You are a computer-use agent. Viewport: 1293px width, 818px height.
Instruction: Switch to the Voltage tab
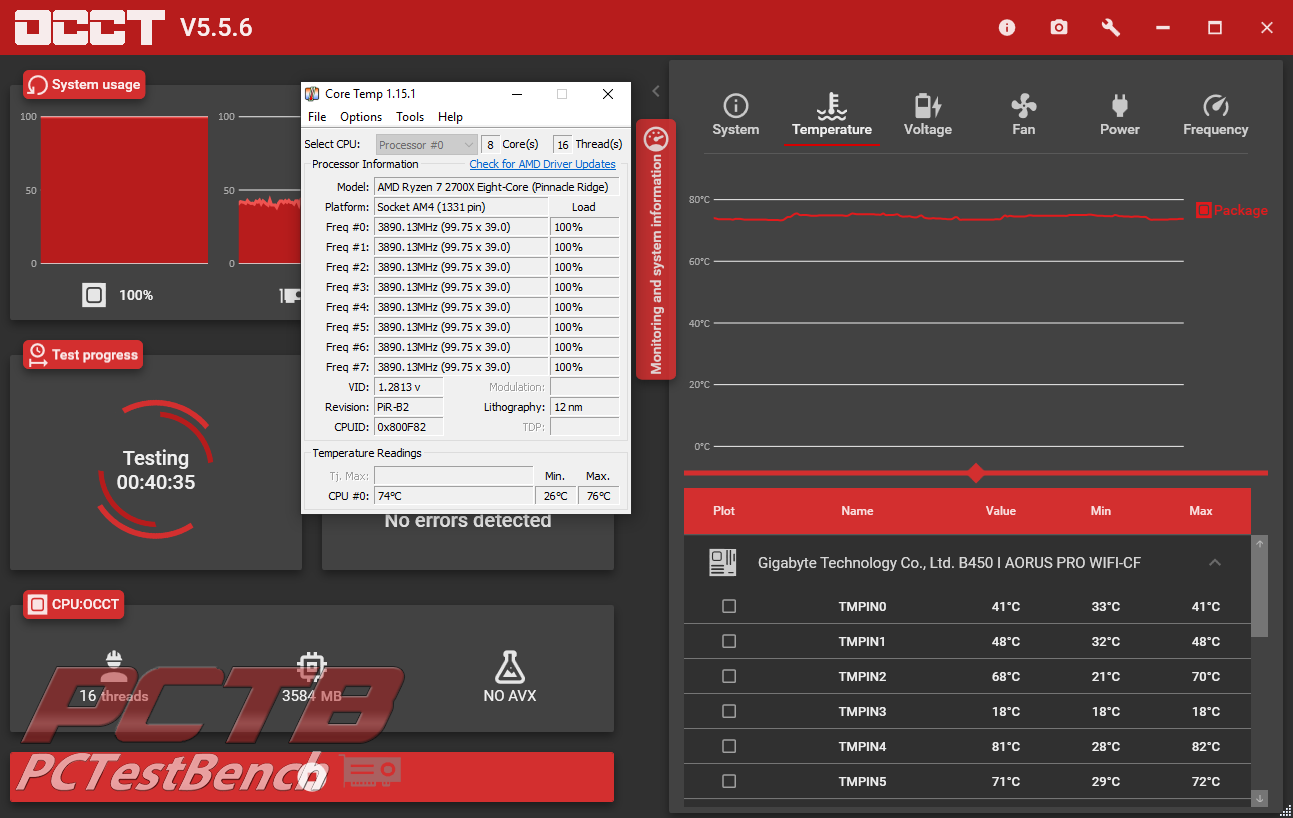[928, 116]
